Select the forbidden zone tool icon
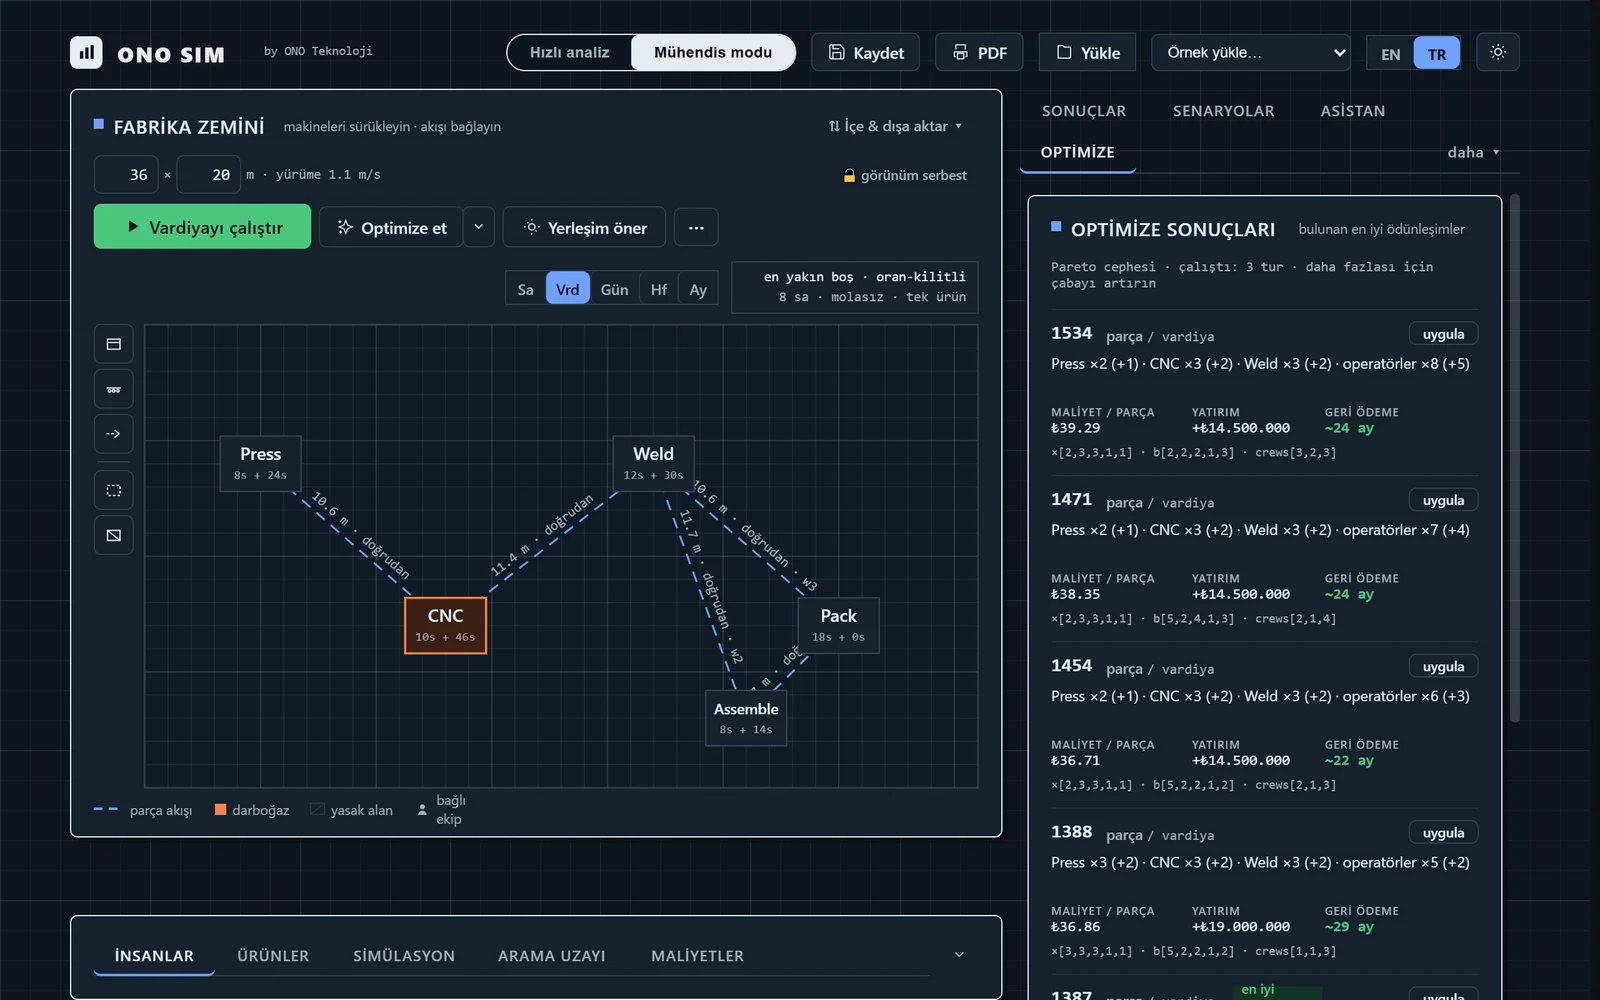 [x=114, y=535]
